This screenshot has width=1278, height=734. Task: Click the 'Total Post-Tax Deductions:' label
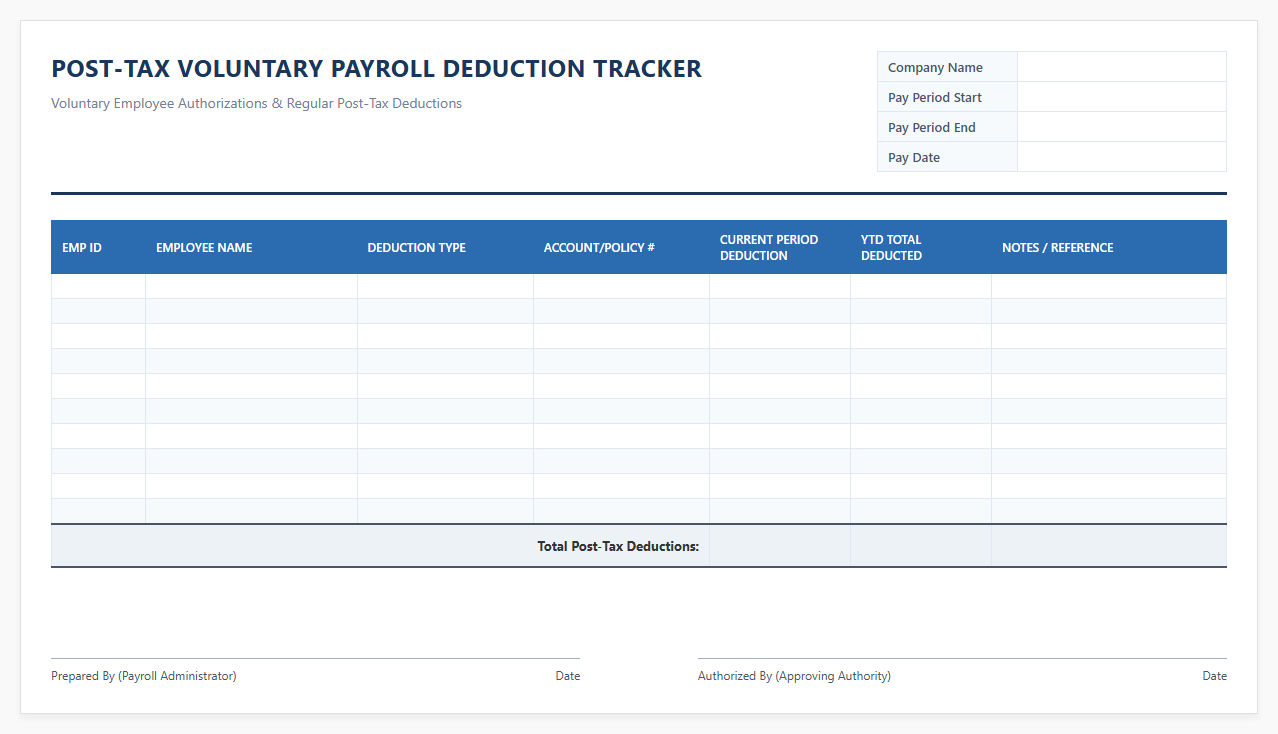point(618,546)
